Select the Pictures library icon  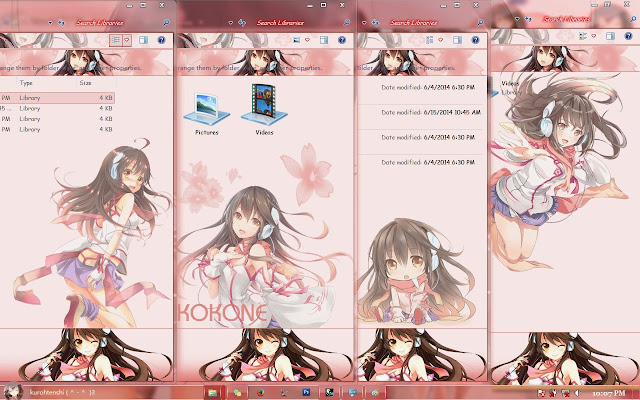(x=207, y=114)
